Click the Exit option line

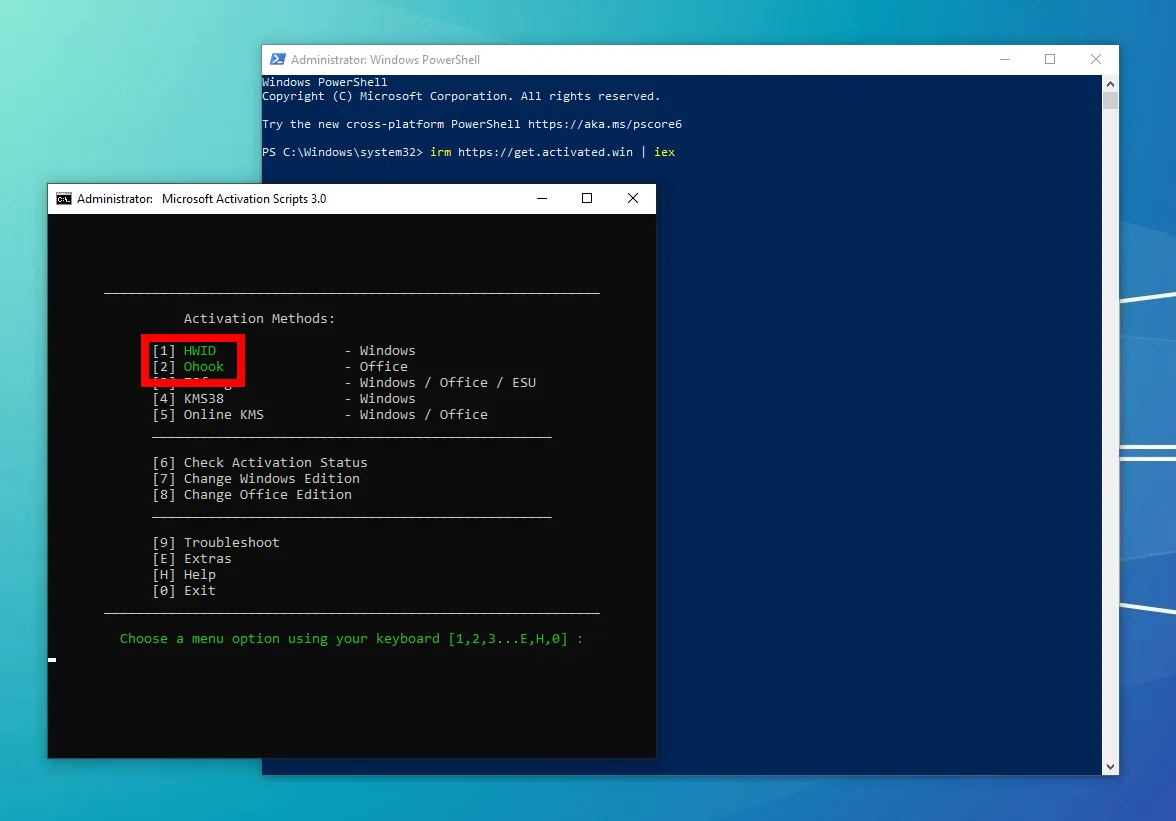(x=184, y=591)
